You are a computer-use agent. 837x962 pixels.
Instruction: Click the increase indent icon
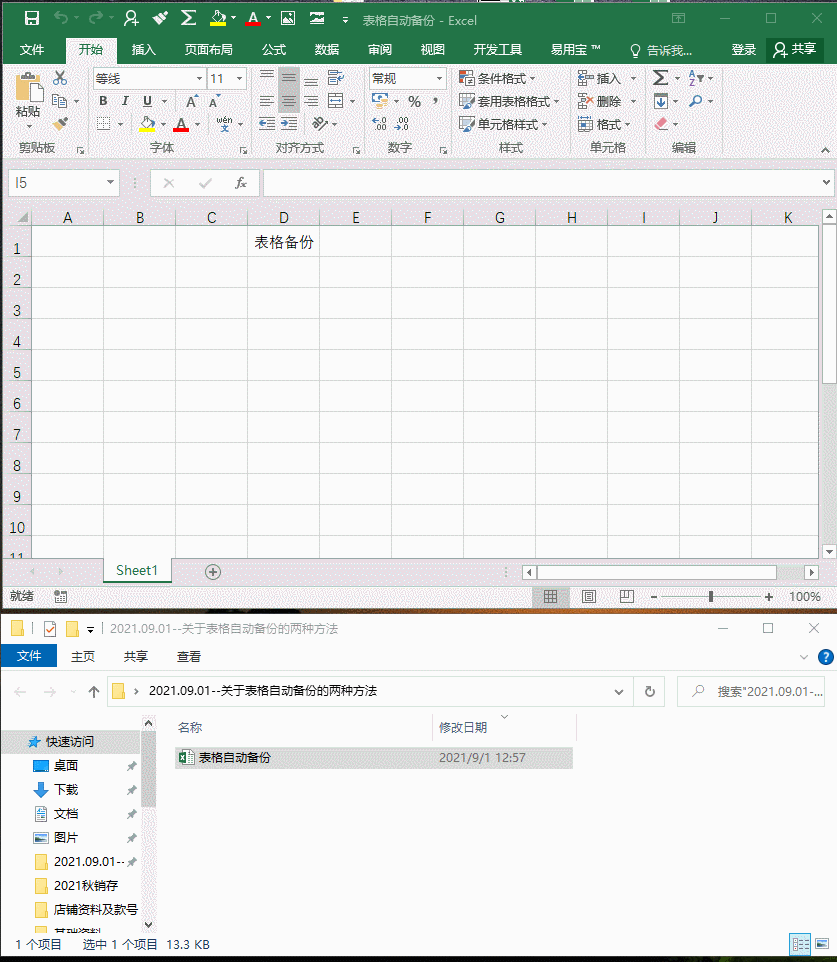click(x=289, y=124)
